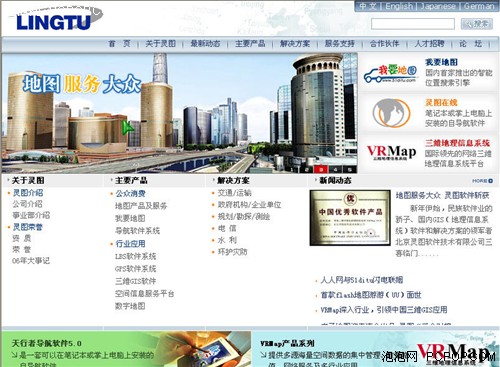
Task: Open 灵图介绍 link
Action: [x=28, y=193]
